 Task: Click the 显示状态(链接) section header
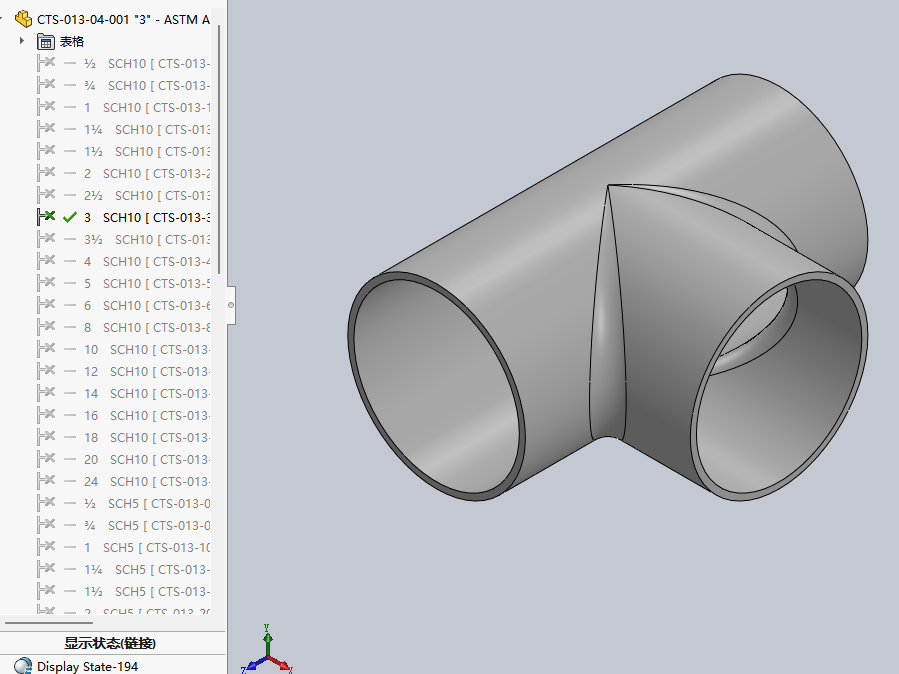110,643
